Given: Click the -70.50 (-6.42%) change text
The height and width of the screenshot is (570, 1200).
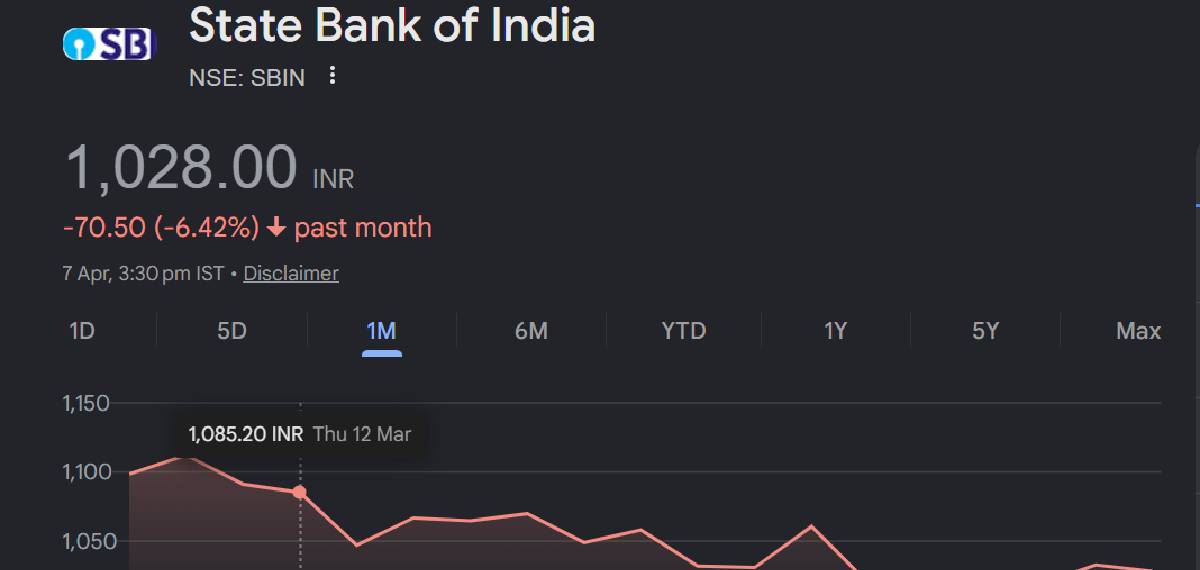Looking at the screenshot, I should (x=161, y=228).
